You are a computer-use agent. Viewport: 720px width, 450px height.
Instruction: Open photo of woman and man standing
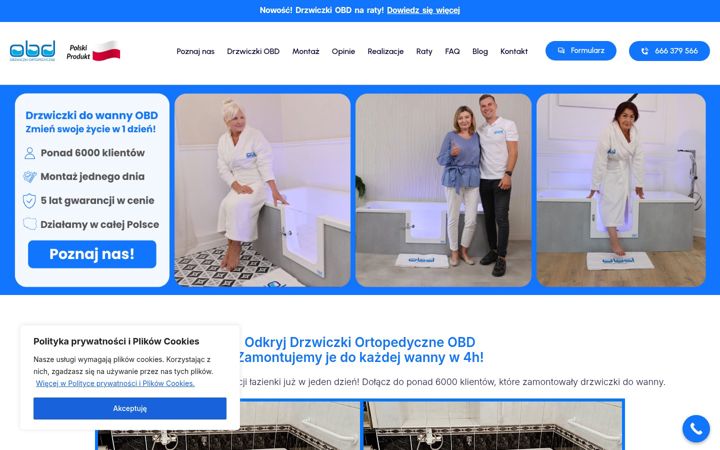(443, 190)
